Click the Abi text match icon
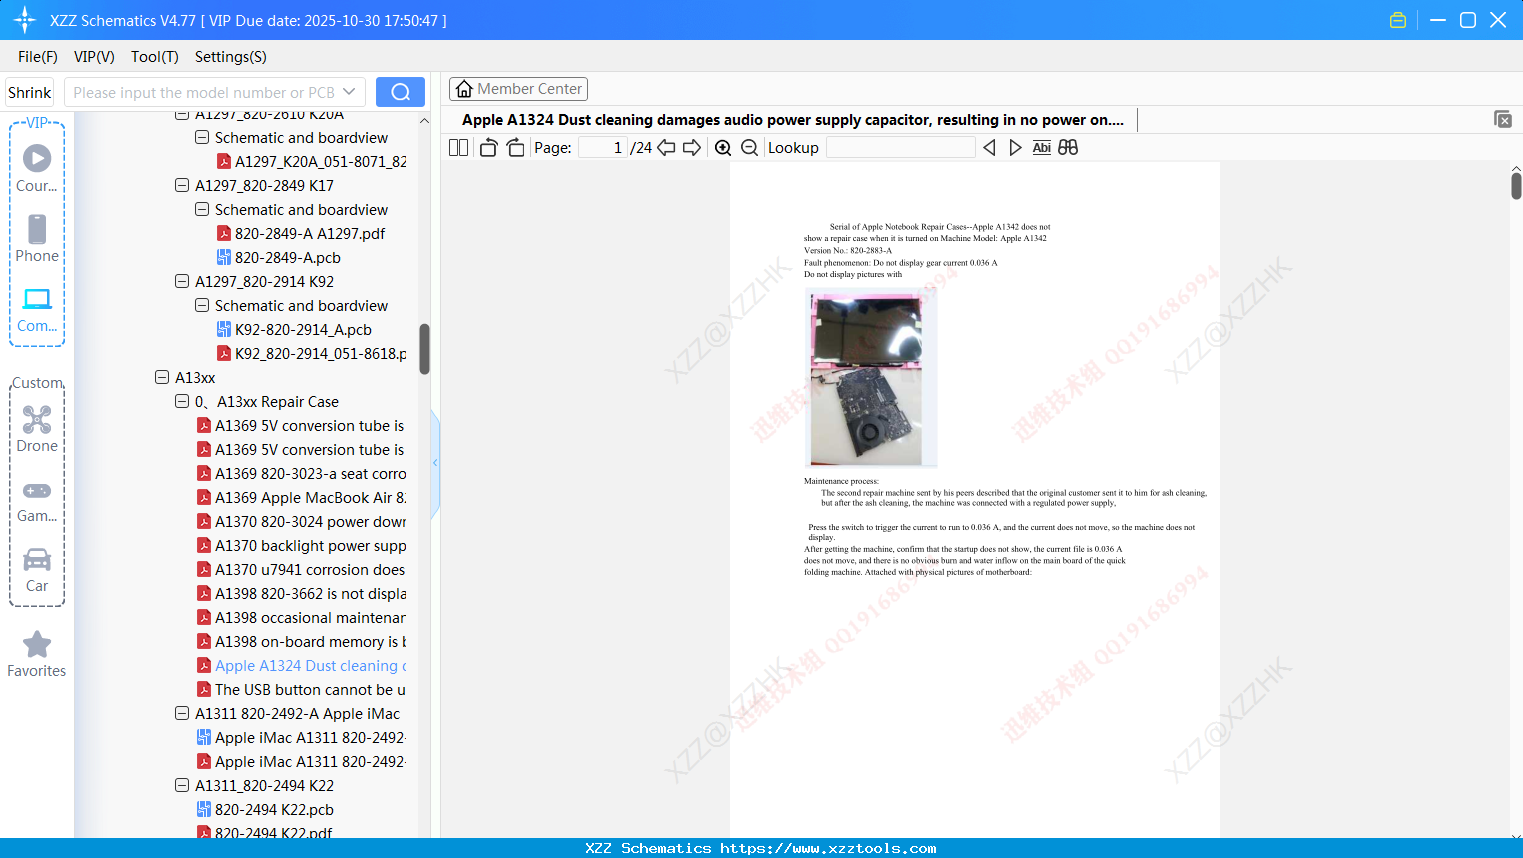This screenshot has width=1523, height=858. [x=1042, y=148]
